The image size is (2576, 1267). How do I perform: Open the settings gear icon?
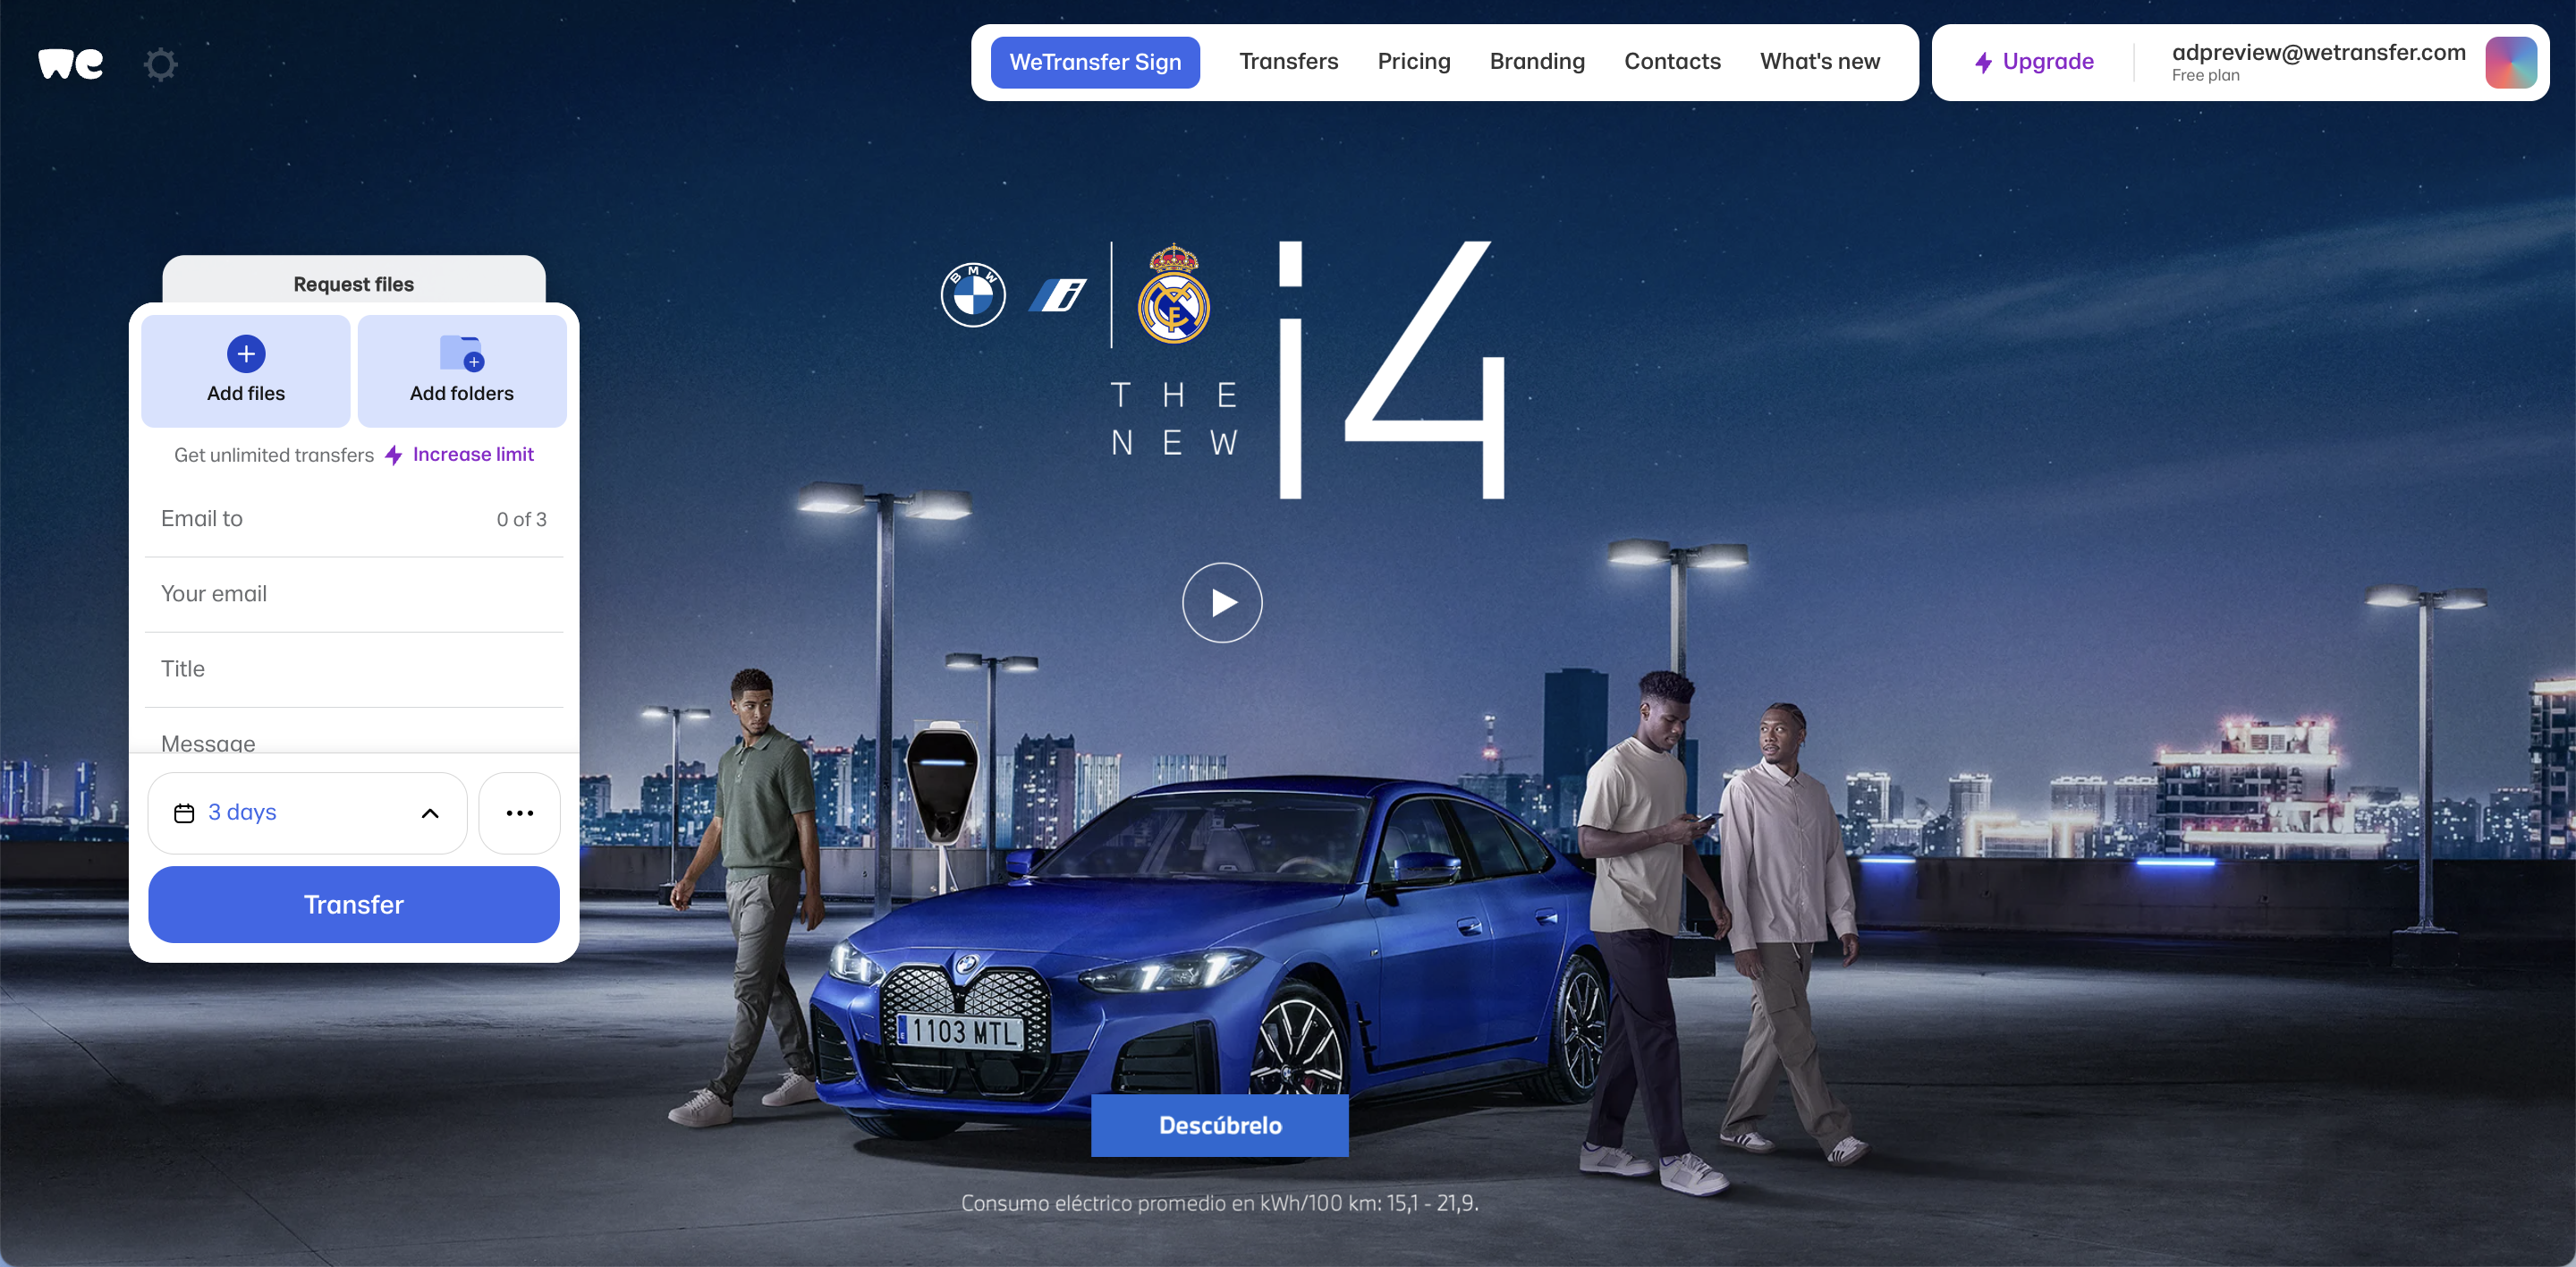coord(160,64)
